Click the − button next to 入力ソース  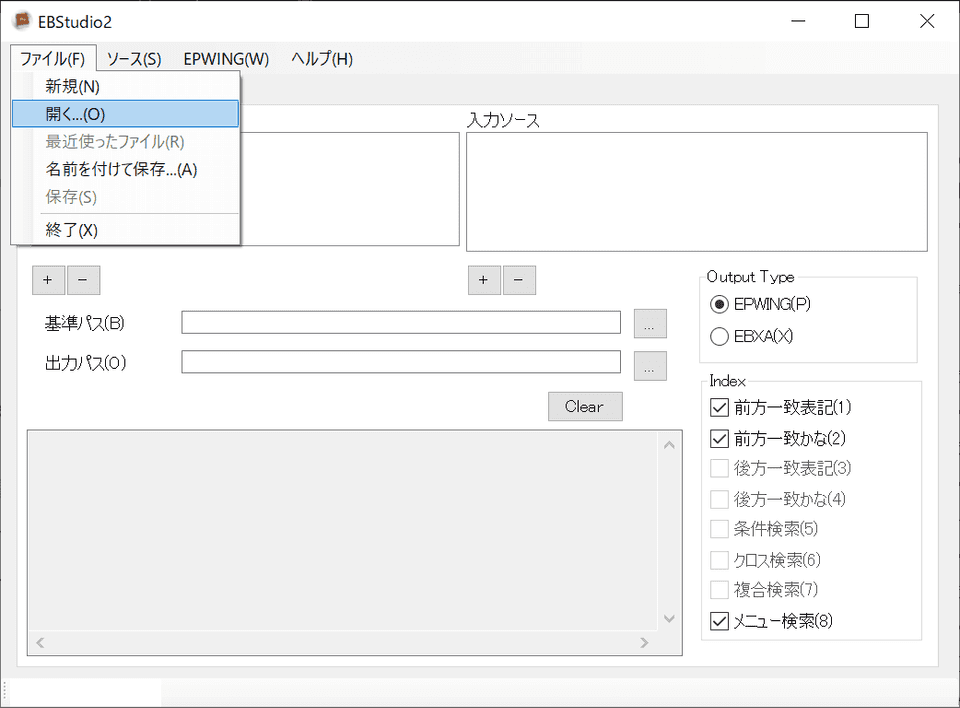click(519, 280)
